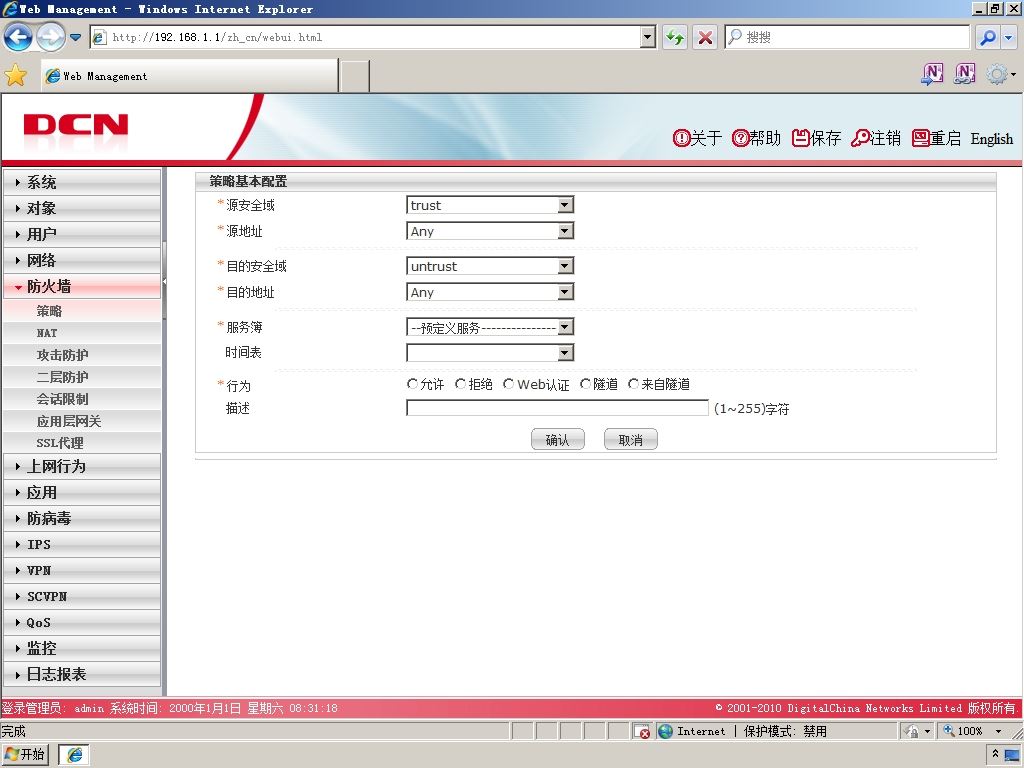Screen dimensions: 1024x768
Task: Open the SSL代理 submenu item
Action: click(x=82, y=443)
